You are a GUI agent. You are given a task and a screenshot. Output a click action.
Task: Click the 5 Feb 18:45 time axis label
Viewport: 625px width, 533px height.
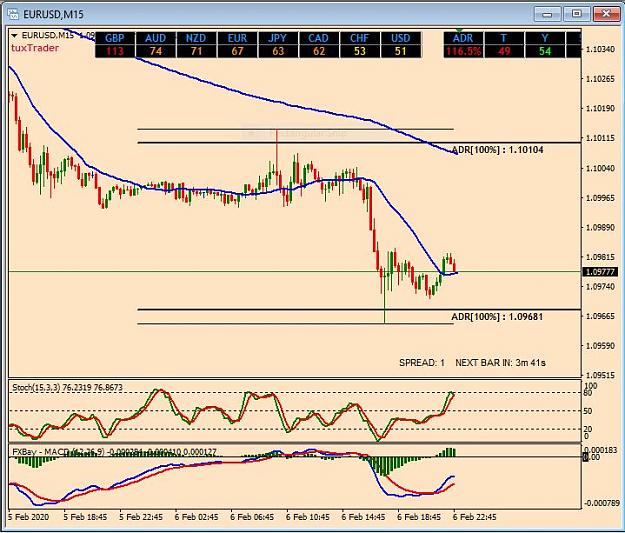[x=85, y=517]
